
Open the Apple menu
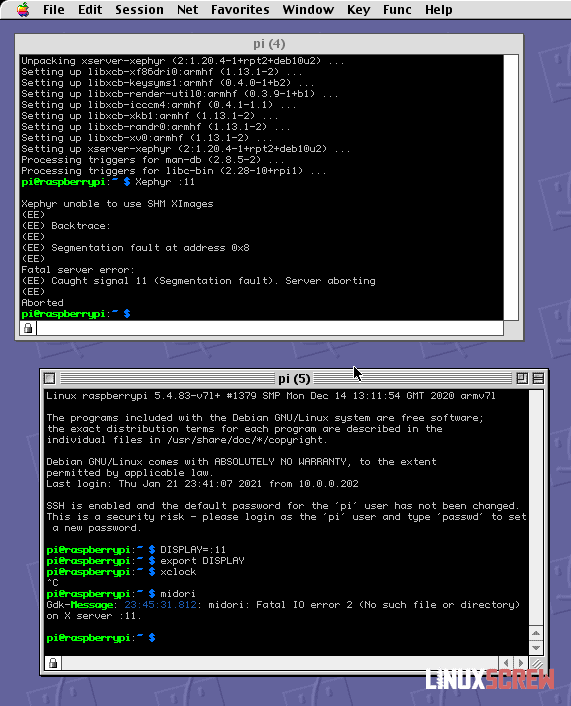pyautogui.click(x=23, y=9)
